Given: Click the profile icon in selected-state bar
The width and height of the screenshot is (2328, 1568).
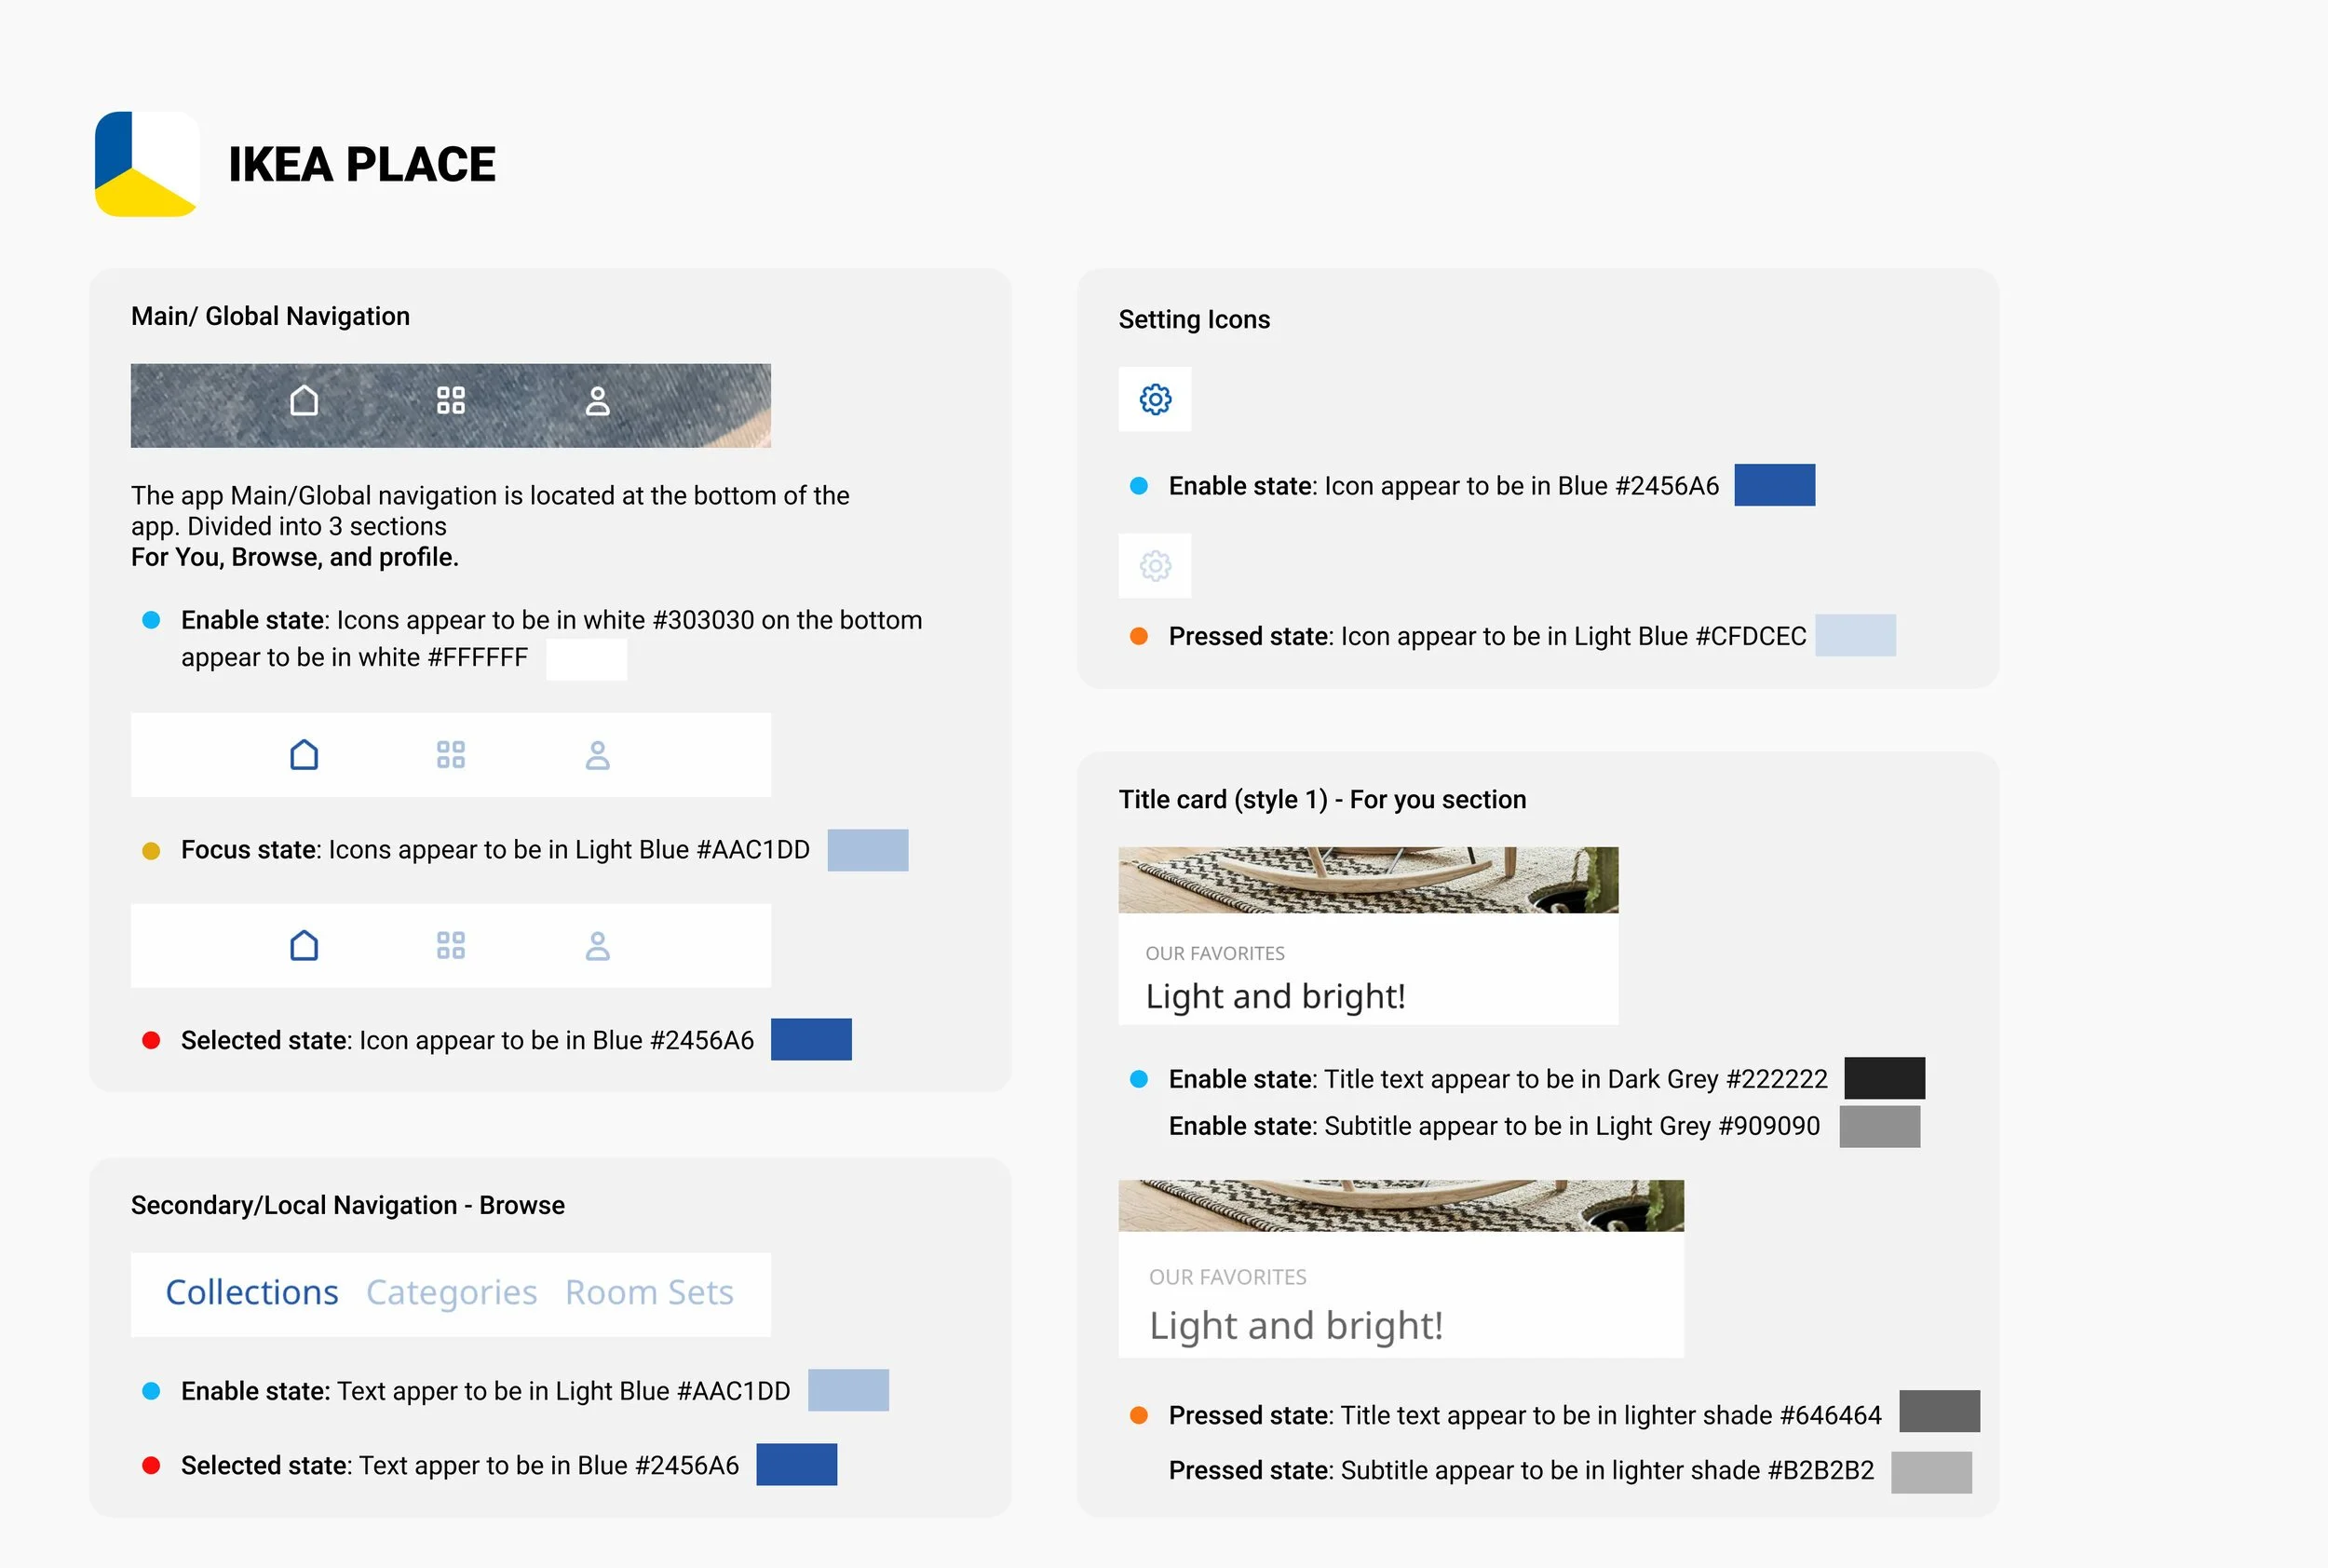Looking at the screenshot, I should (597, 946).
